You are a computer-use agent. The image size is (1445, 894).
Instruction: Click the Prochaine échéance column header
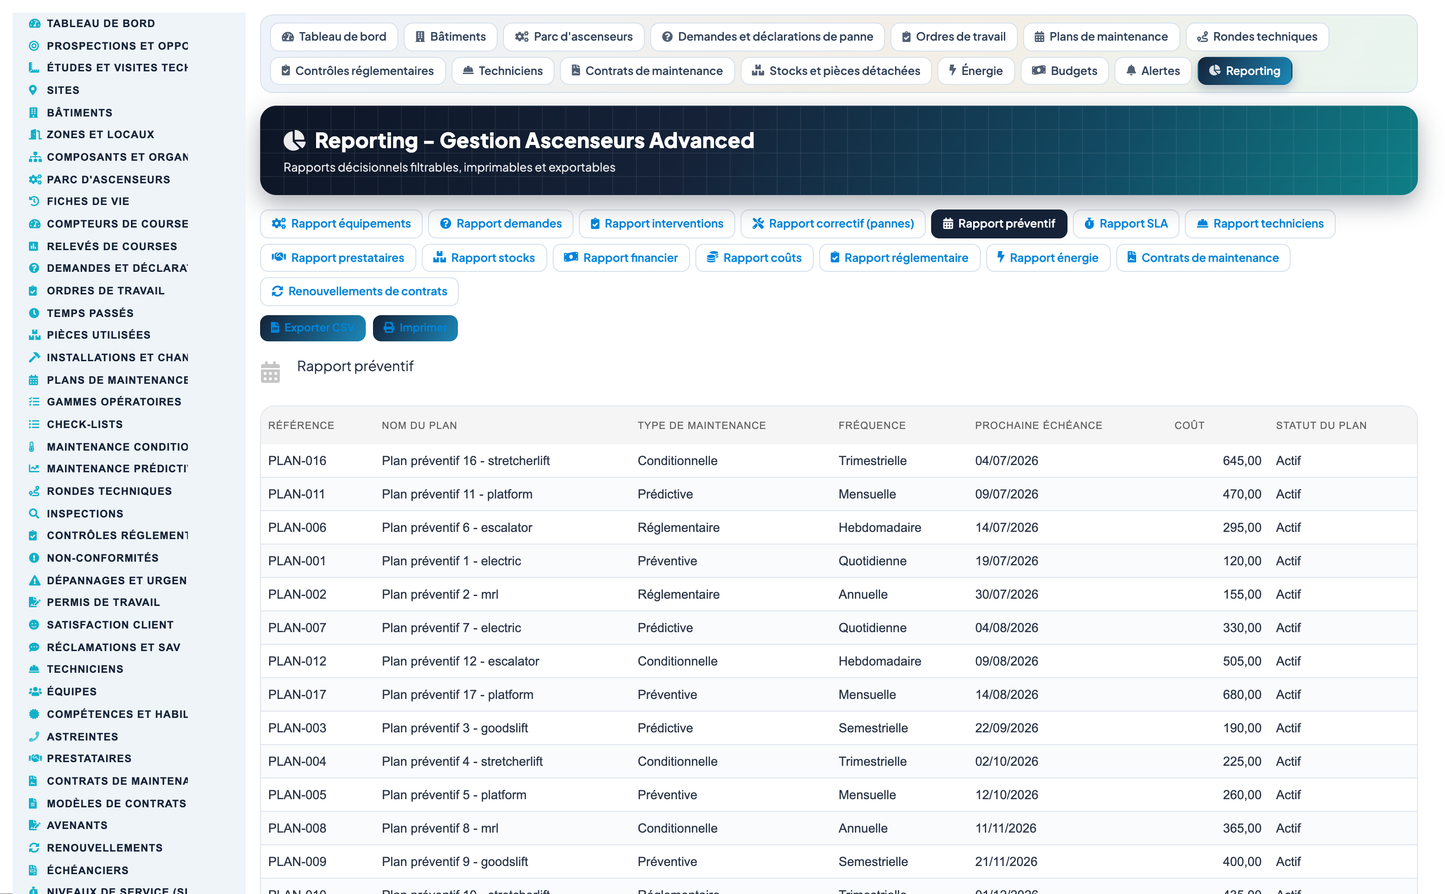(x=1038, y=425)
